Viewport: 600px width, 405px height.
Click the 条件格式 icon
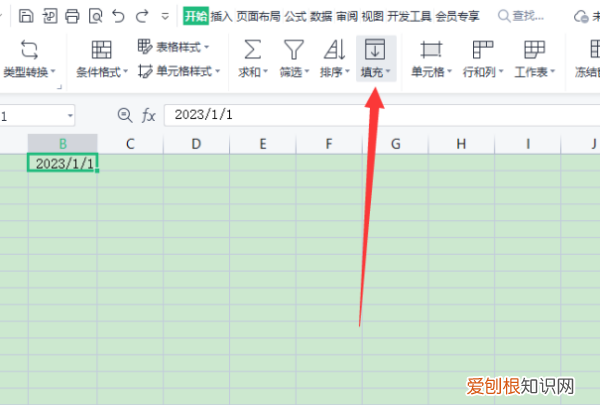[x=101, y=50]
